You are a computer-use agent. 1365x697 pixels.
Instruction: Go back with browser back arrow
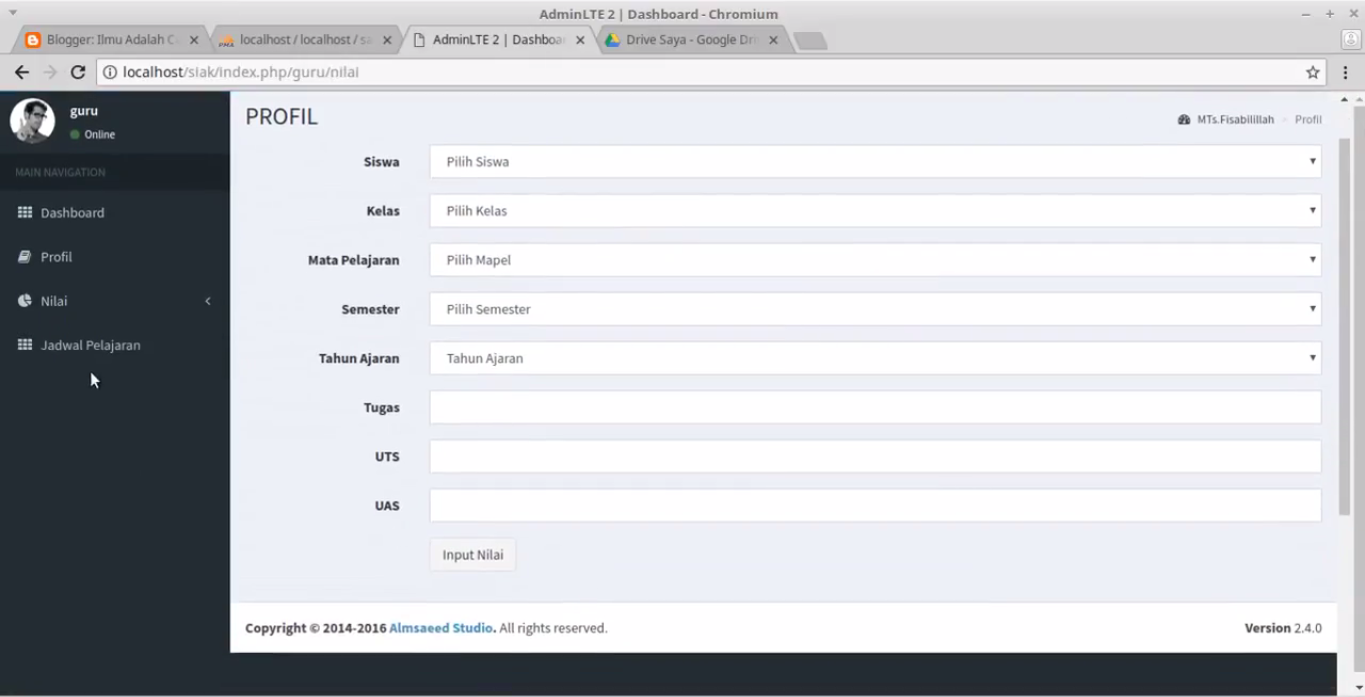click(x=22, y=72)
